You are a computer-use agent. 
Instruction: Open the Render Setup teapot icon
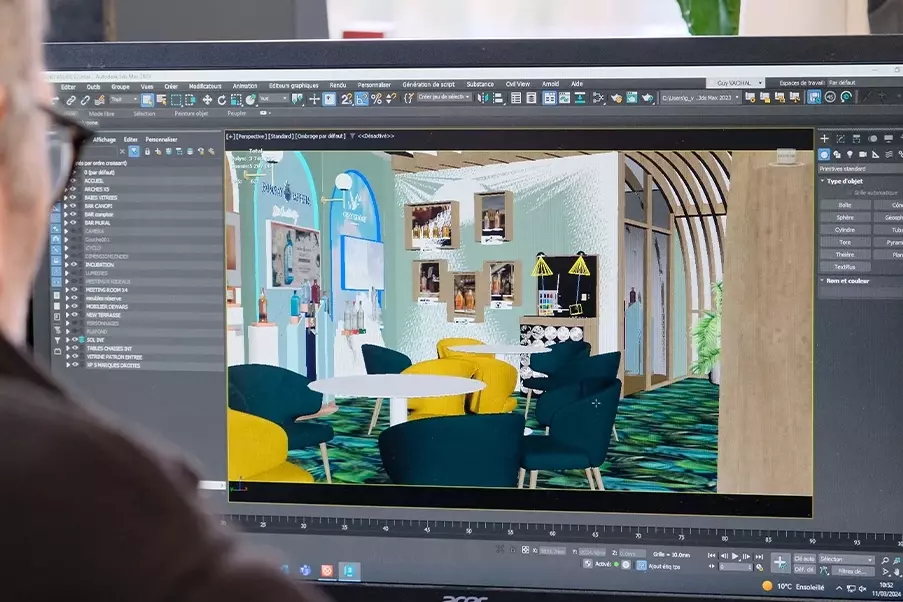[x=616, y=98]
